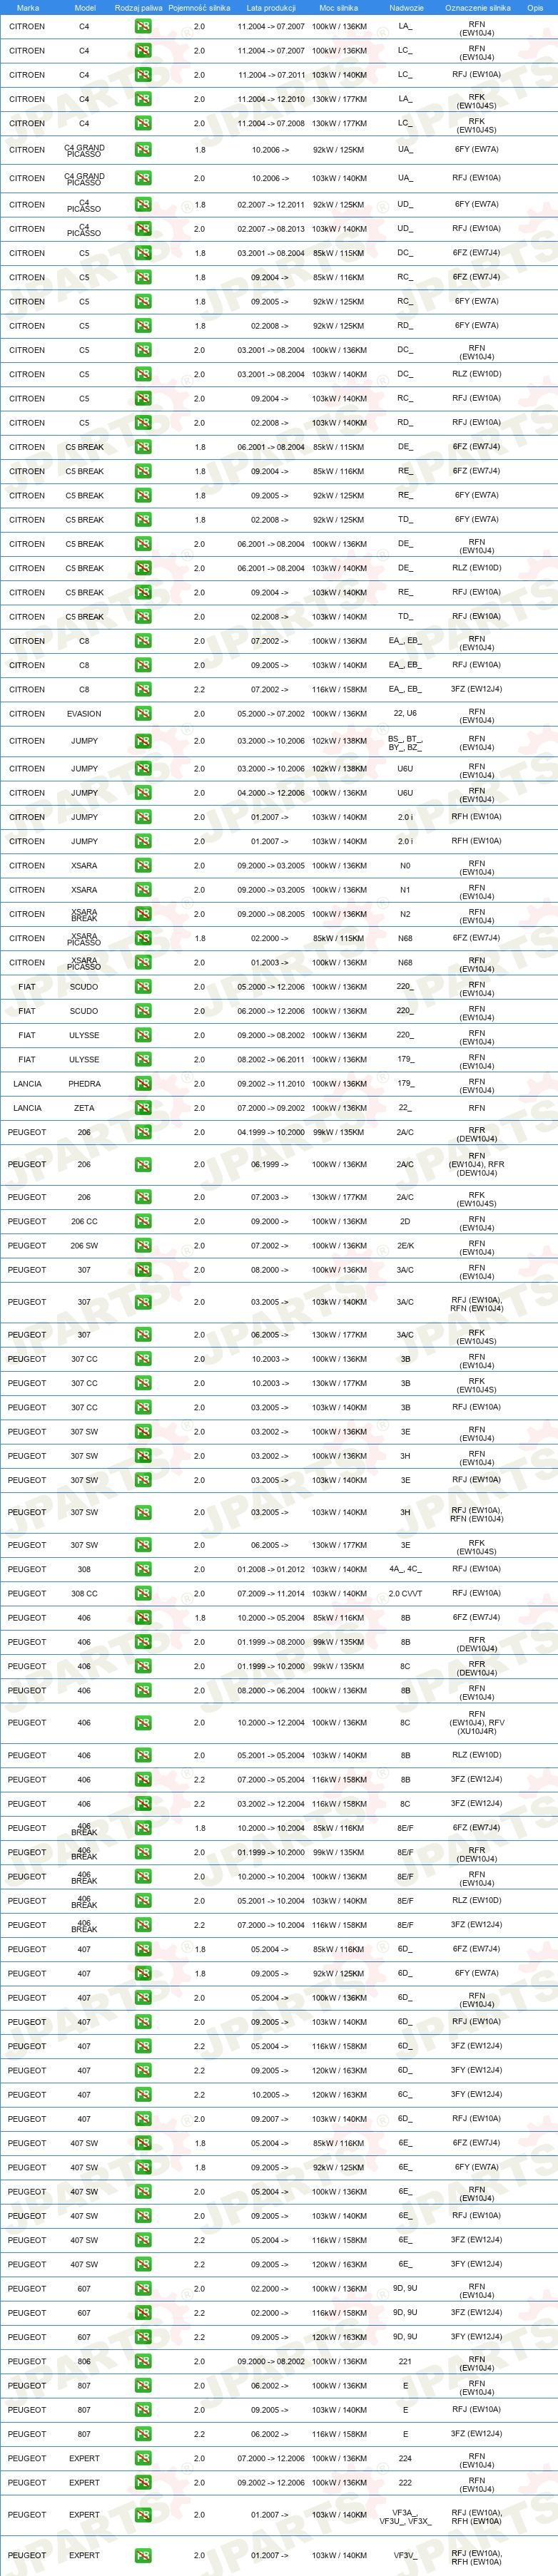Click the 01.2008 -> 01.2012 production years cell
Image resolution: width=558 pixels, height=2576 pixels.
pos(271,1570)
